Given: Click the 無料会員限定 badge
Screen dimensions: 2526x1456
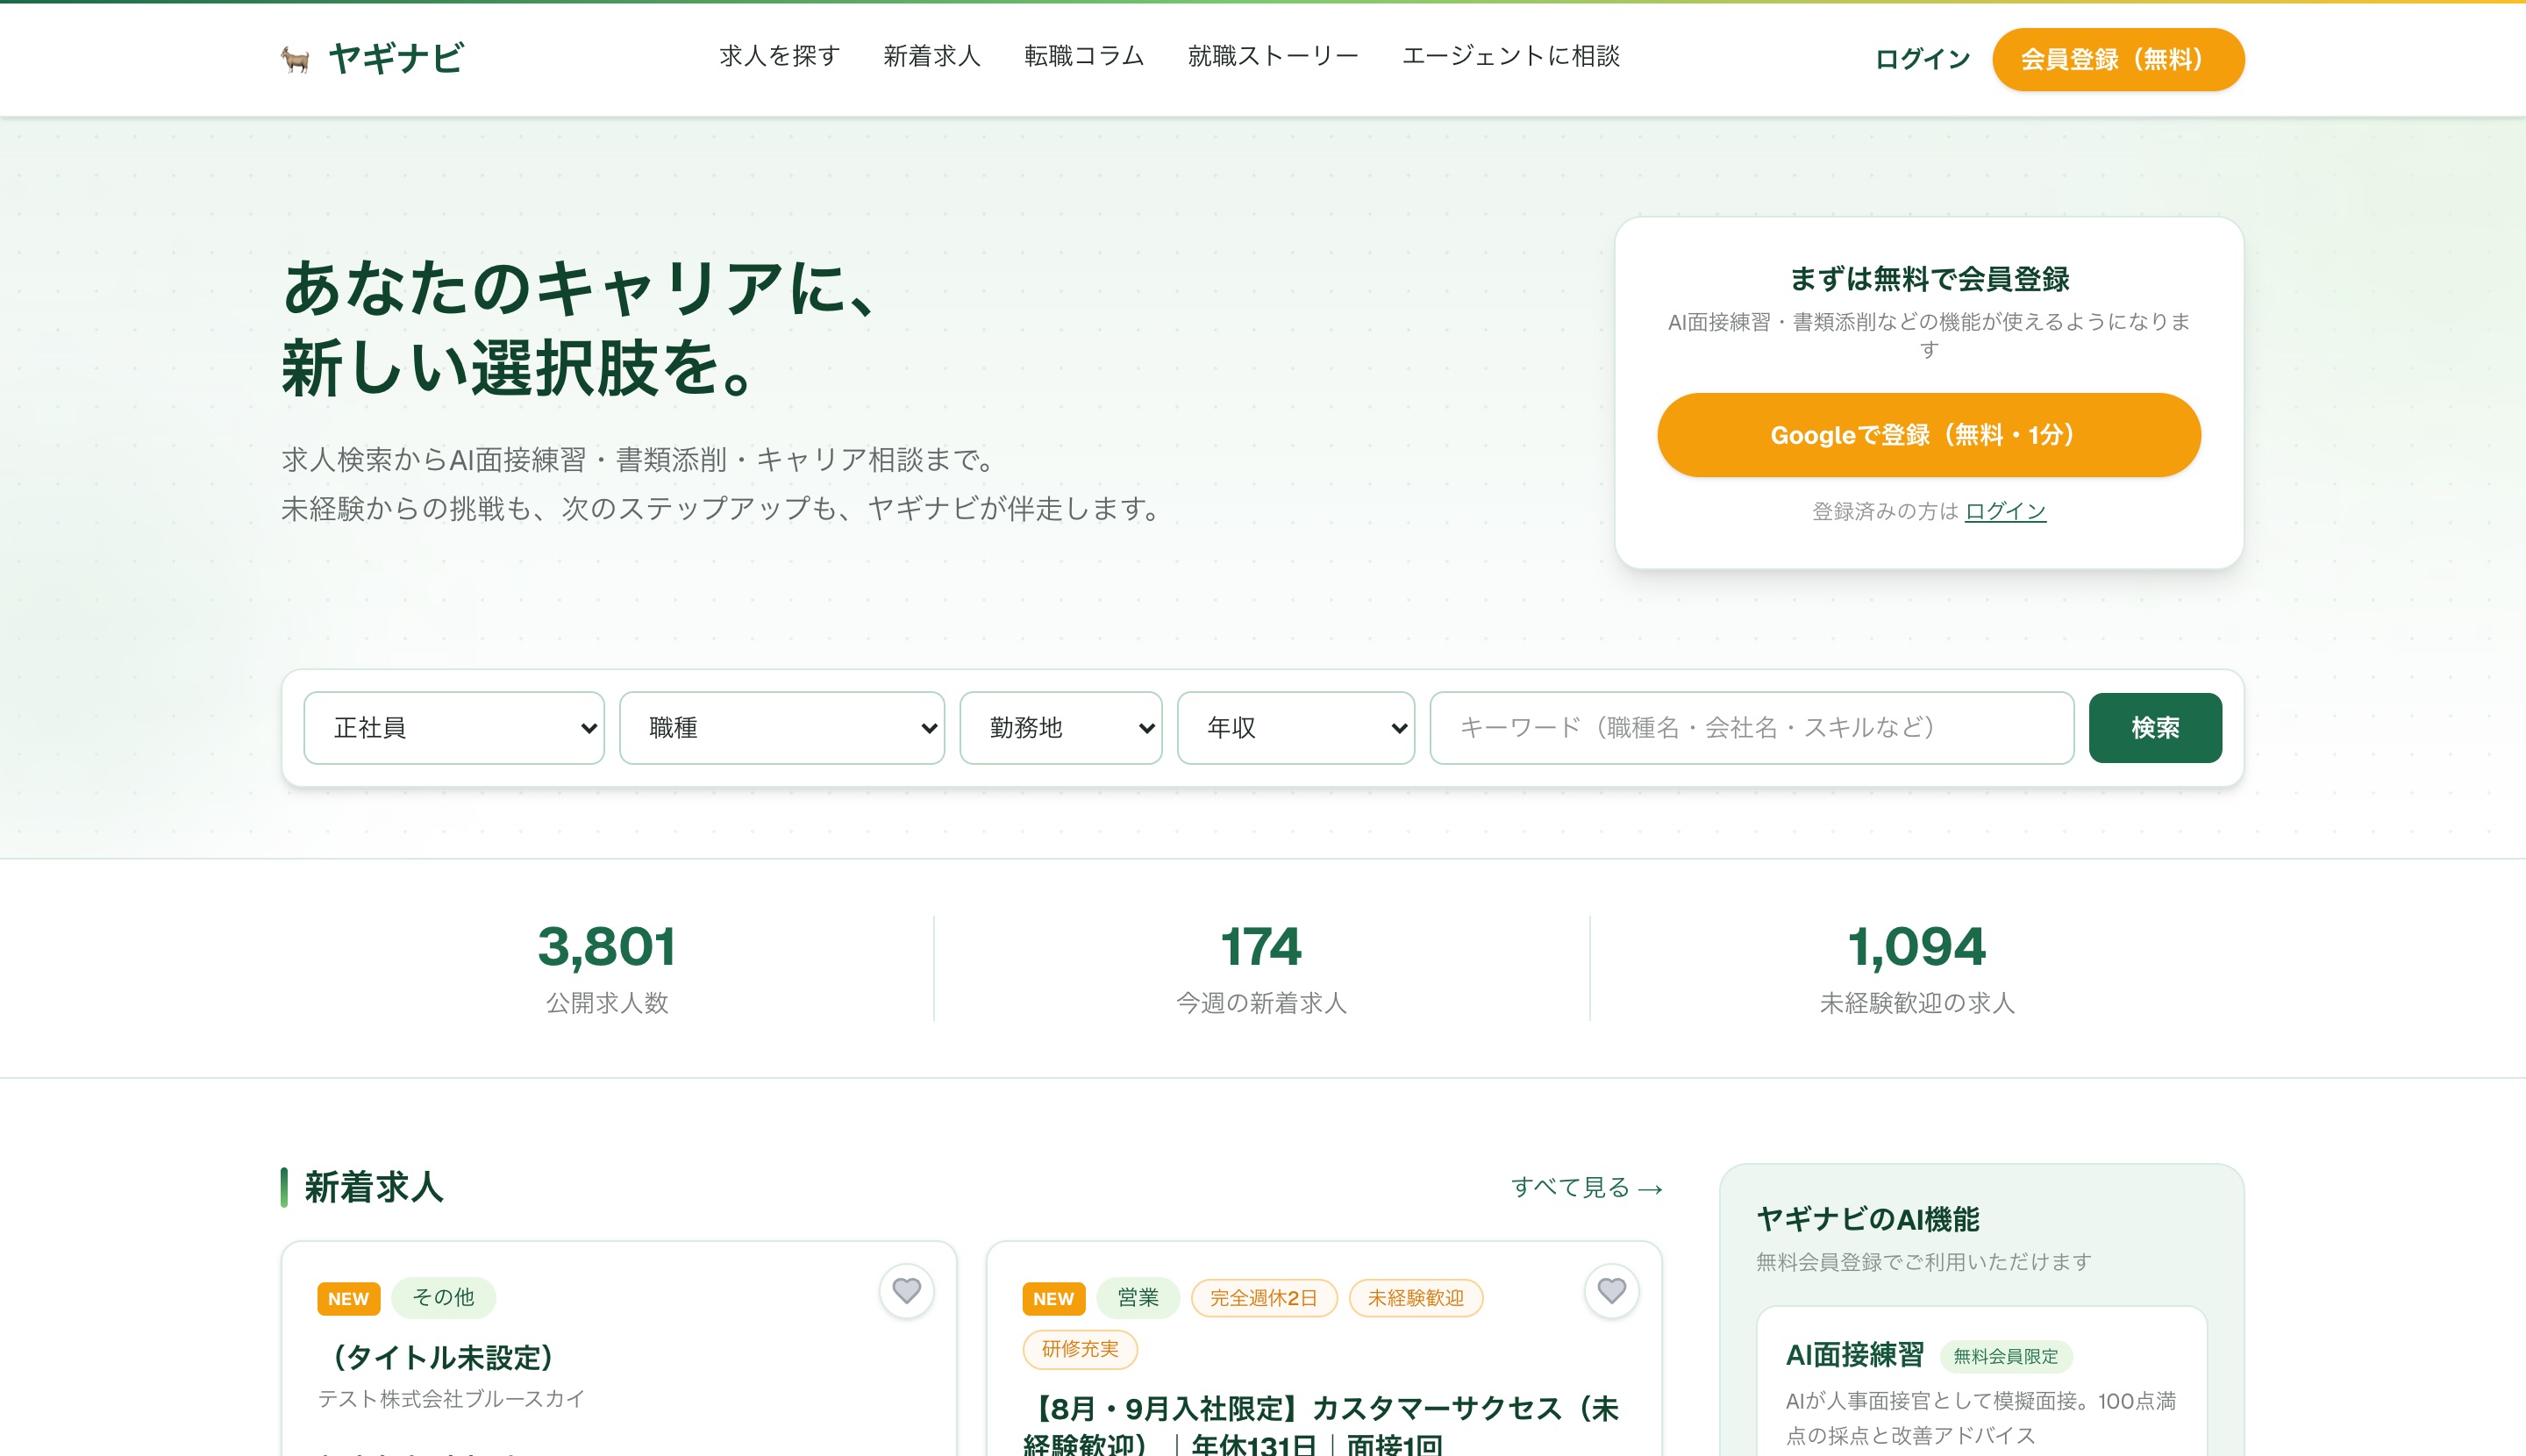Looking at the screenshot, I should pos(2005,1356).
